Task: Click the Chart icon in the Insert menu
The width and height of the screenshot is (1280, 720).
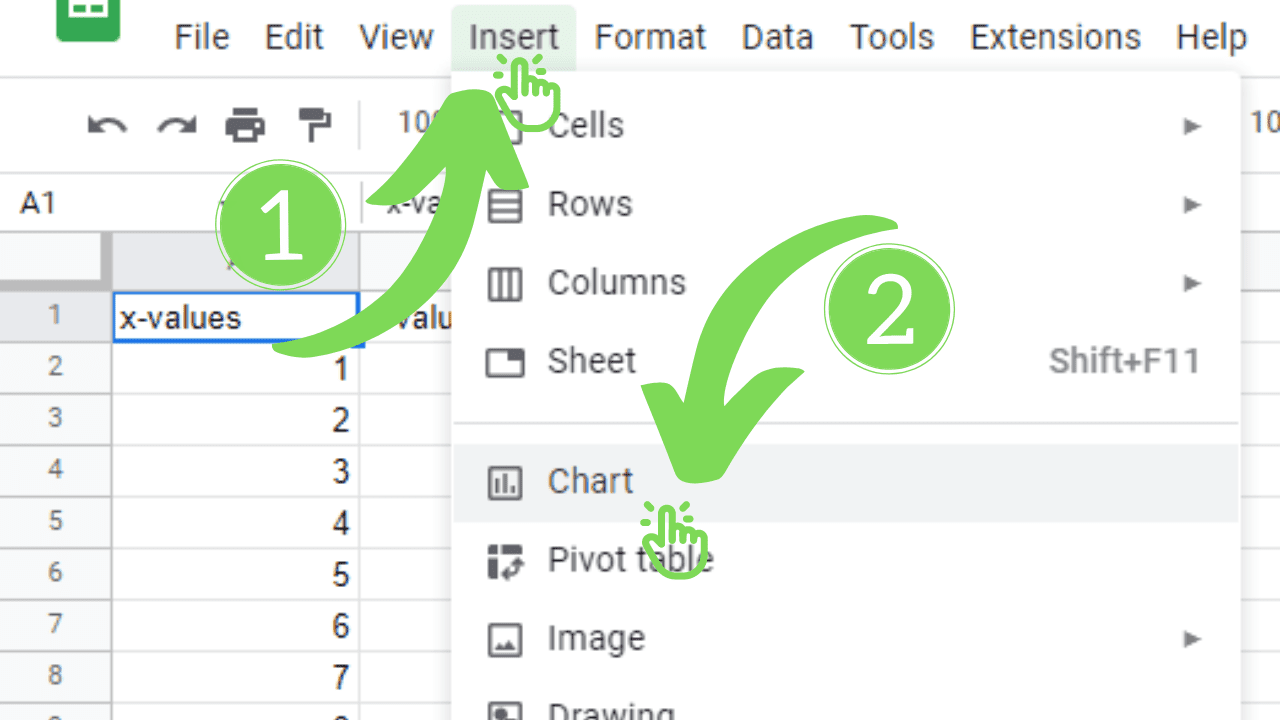Action: [x=505, y=482]
